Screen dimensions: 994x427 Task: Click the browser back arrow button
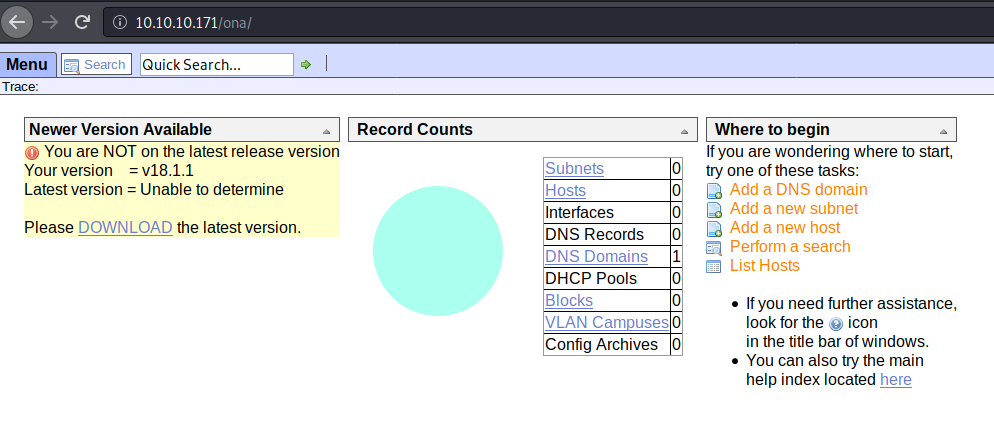tap(18, 21)
